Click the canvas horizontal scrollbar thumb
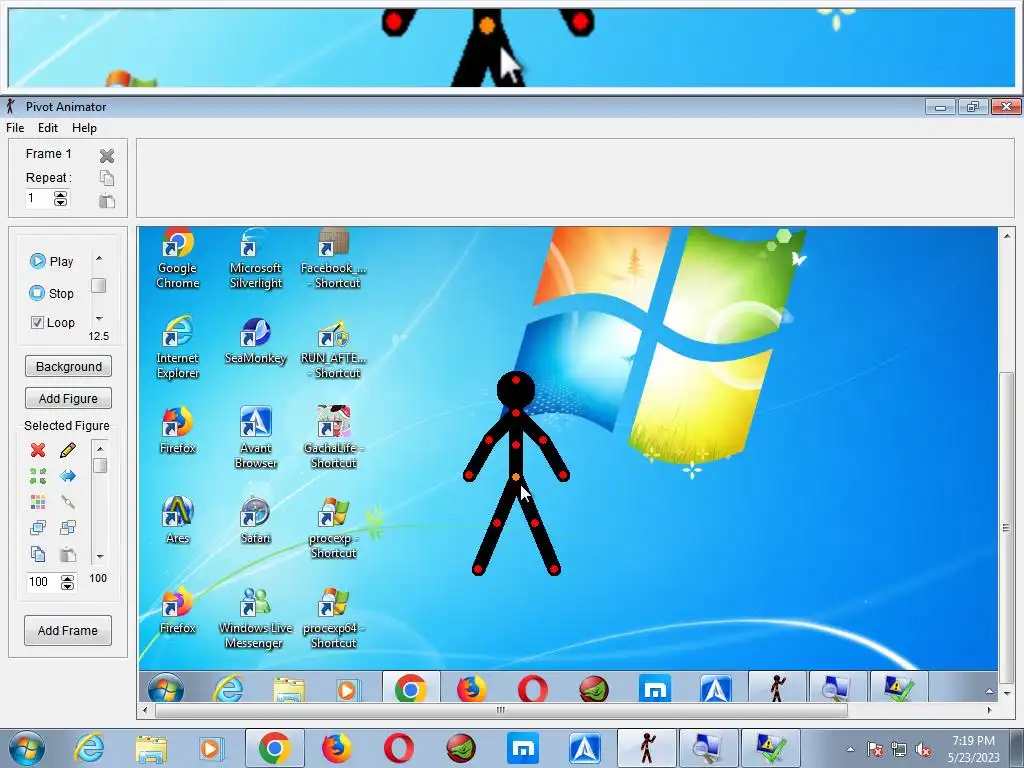Viewport: 1024px width, 768px height. click(502, 710)
